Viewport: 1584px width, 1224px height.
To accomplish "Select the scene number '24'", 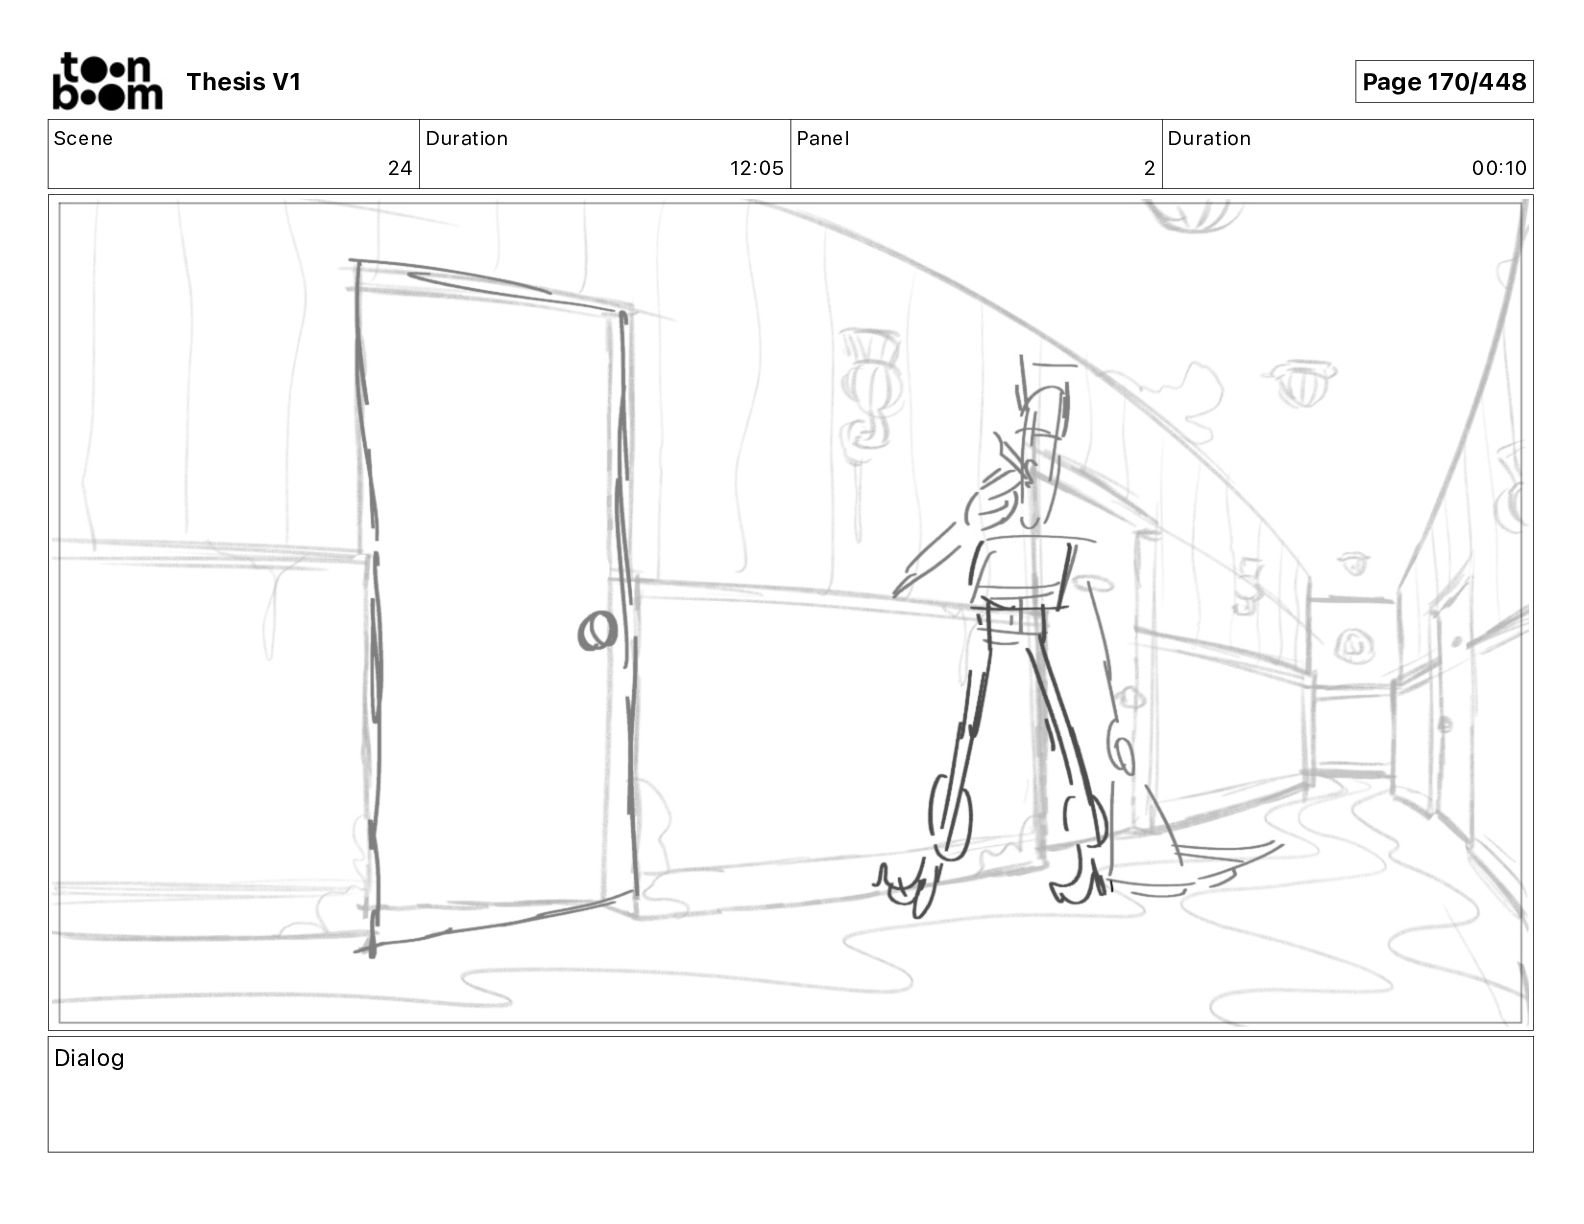I will coord(400,168).
